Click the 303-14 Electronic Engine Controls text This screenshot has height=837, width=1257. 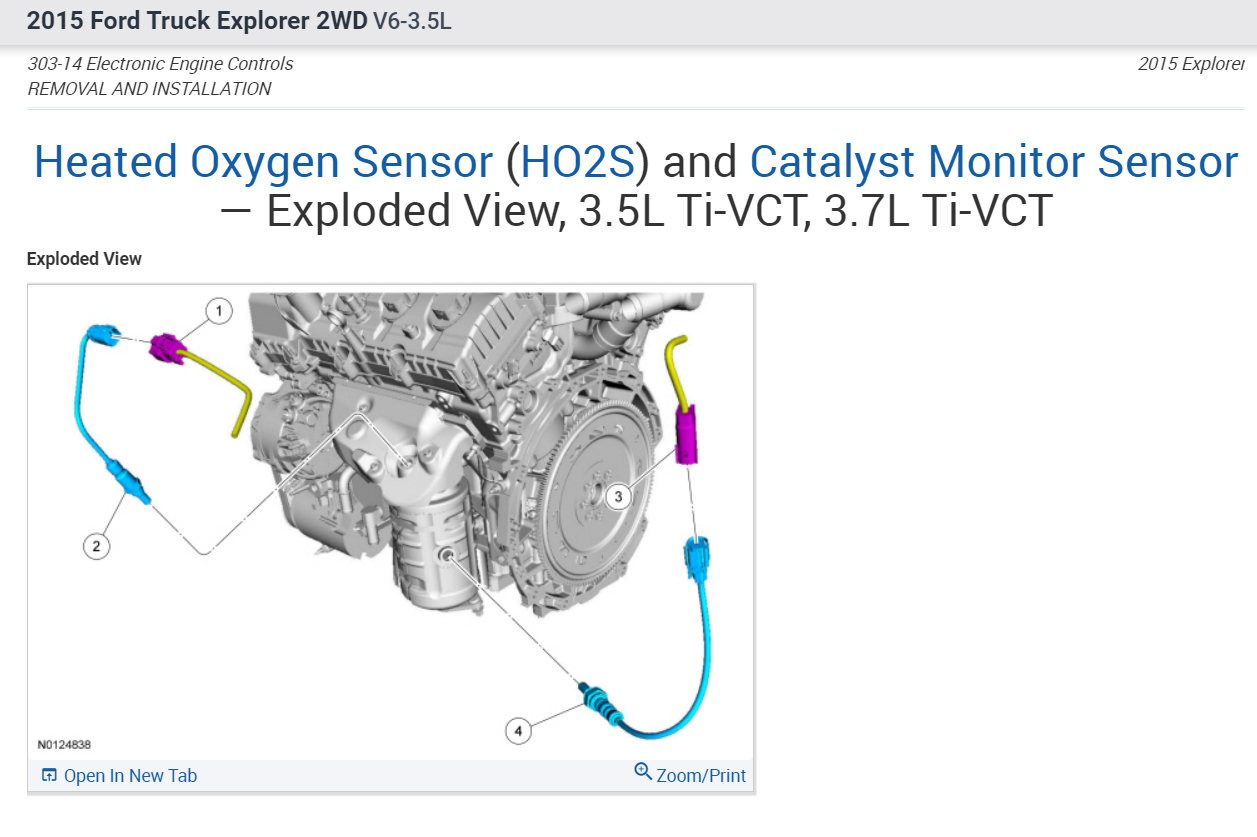[x=160, y=64]
